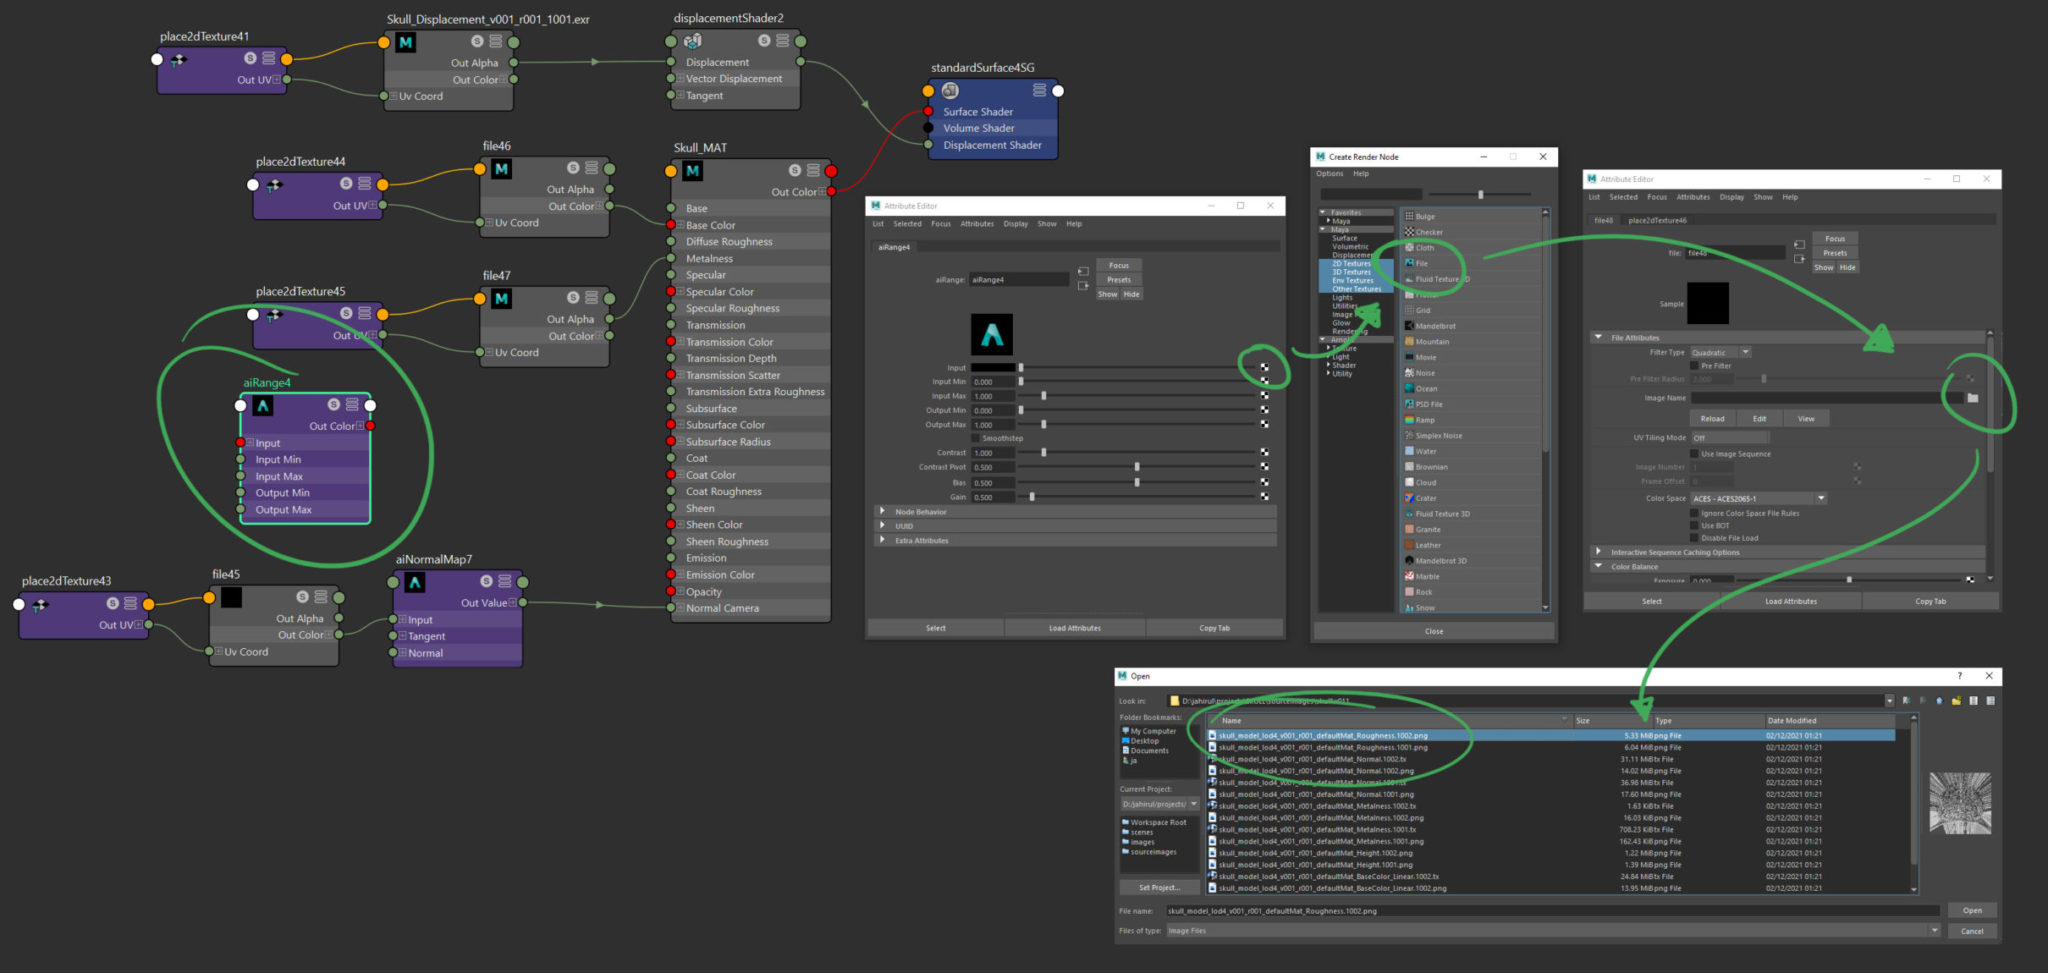Open the Color Space dropdown
The image size is (2048, 973).
coord(1820,498)
